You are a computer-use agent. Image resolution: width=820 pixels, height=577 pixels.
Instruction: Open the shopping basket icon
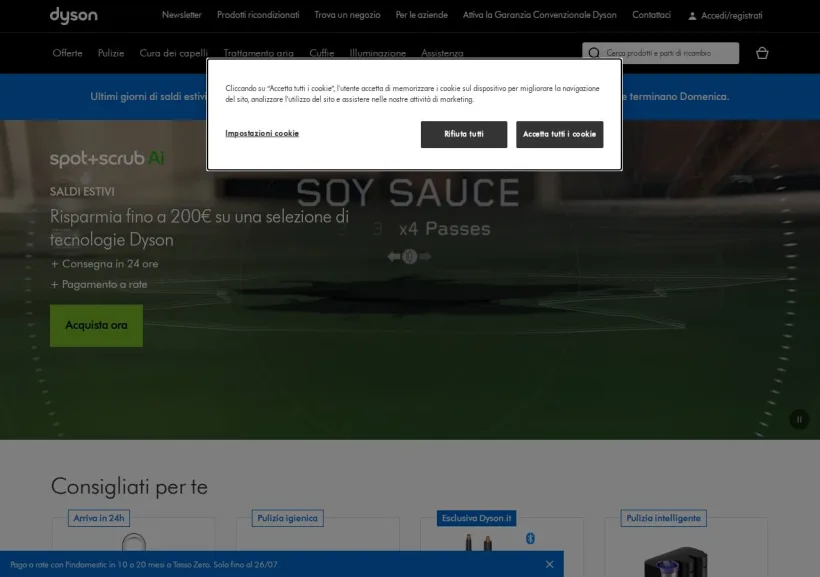pos(762,53)
